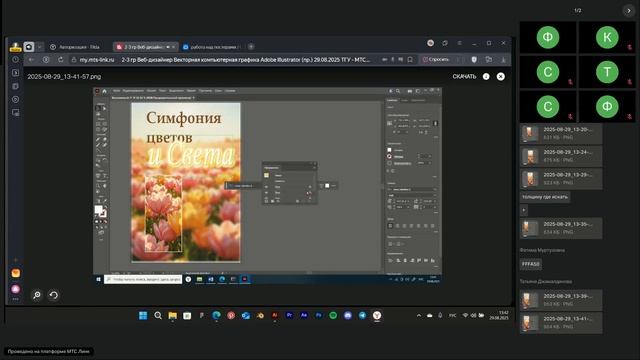
Task: Launch Microsoft Edge from the taskbar
Action: pyautogui.click(x=216, y=316)
